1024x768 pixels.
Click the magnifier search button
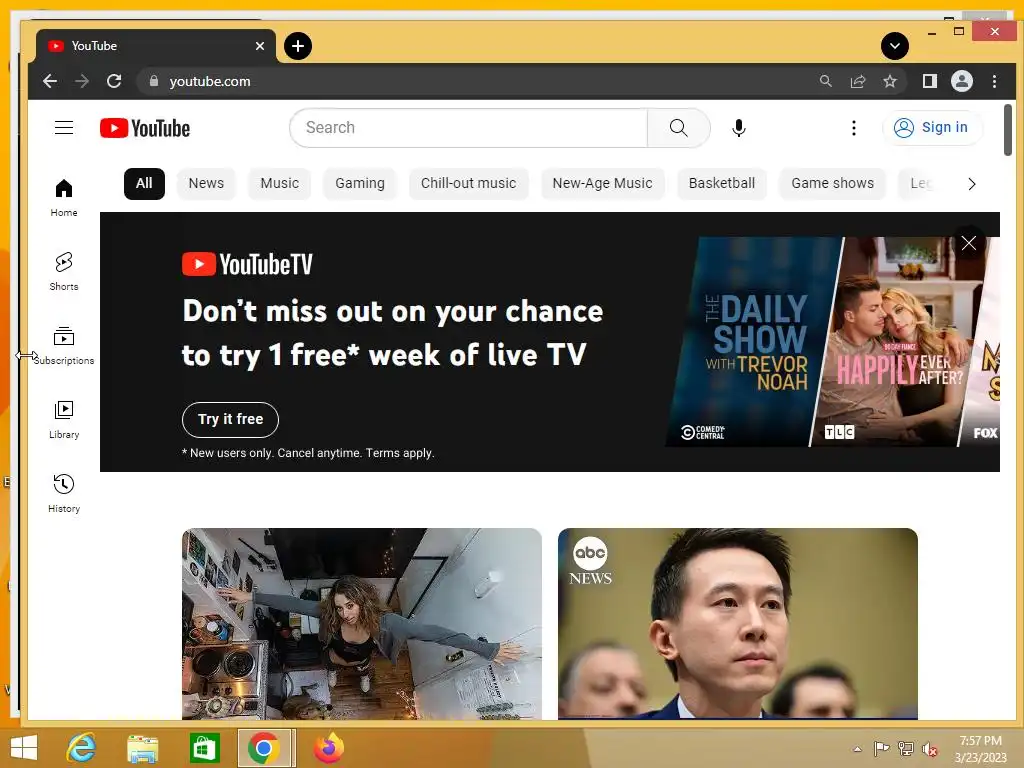click(x=679, y=127)
